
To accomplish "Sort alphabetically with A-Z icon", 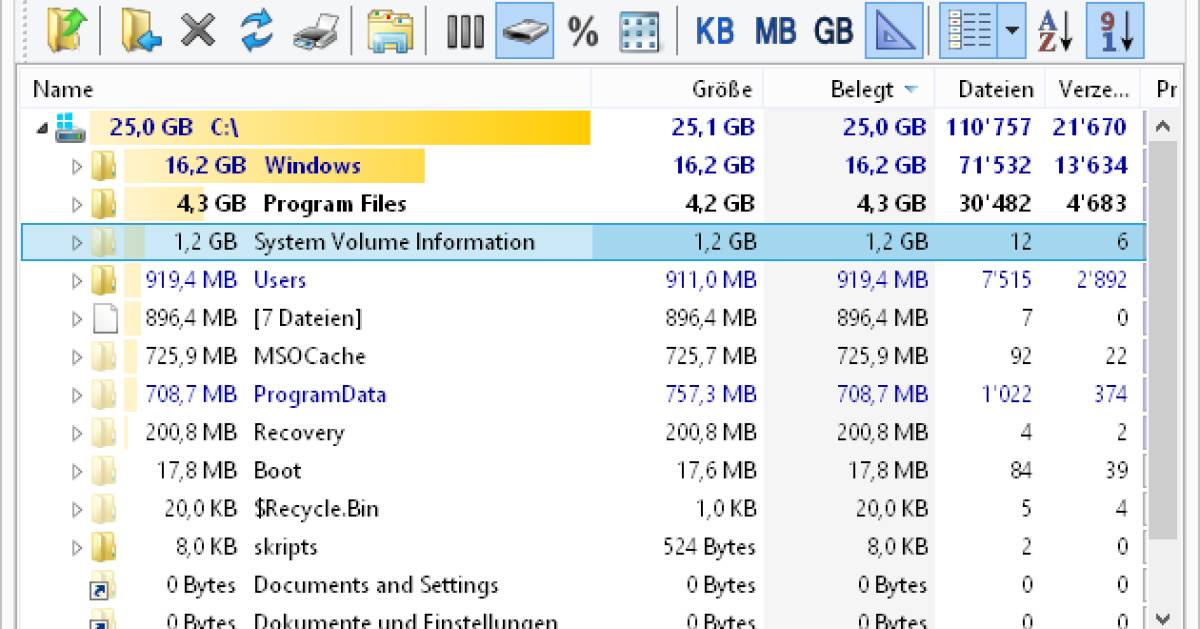I will coord(1055,32).
